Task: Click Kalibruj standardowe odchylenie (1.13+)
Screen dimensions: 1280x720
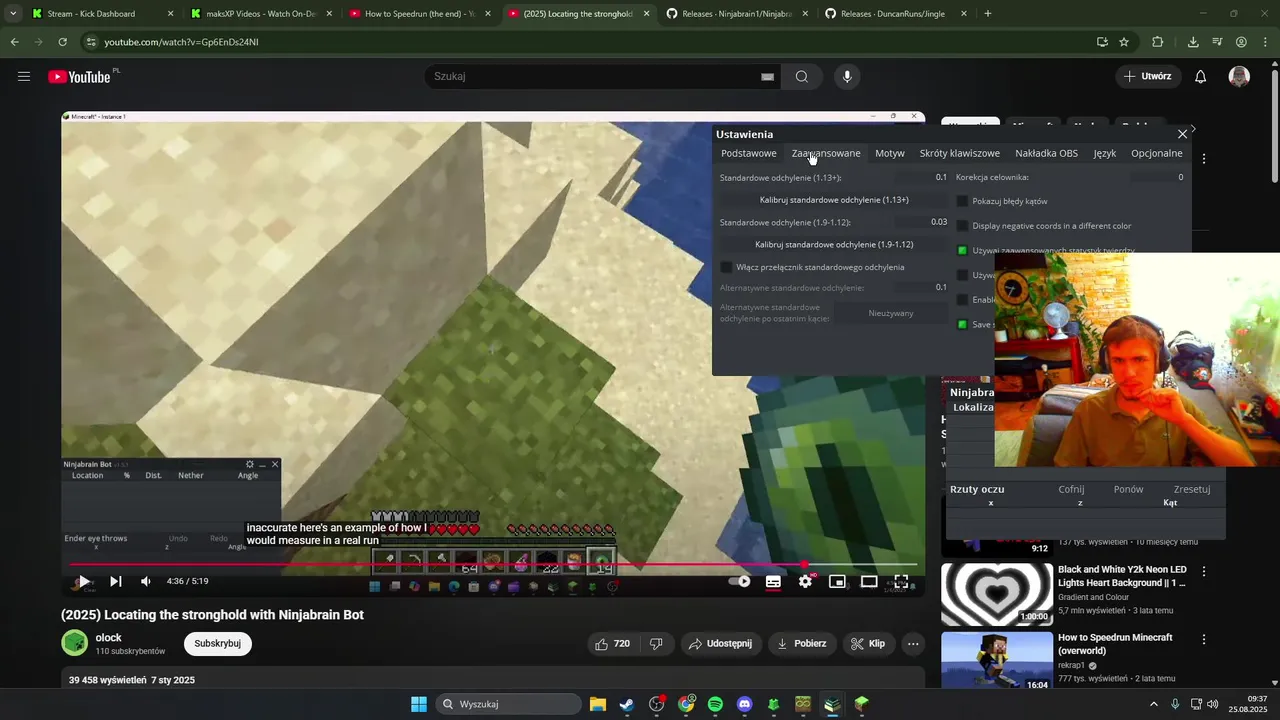Action: [x=834, y=200]
